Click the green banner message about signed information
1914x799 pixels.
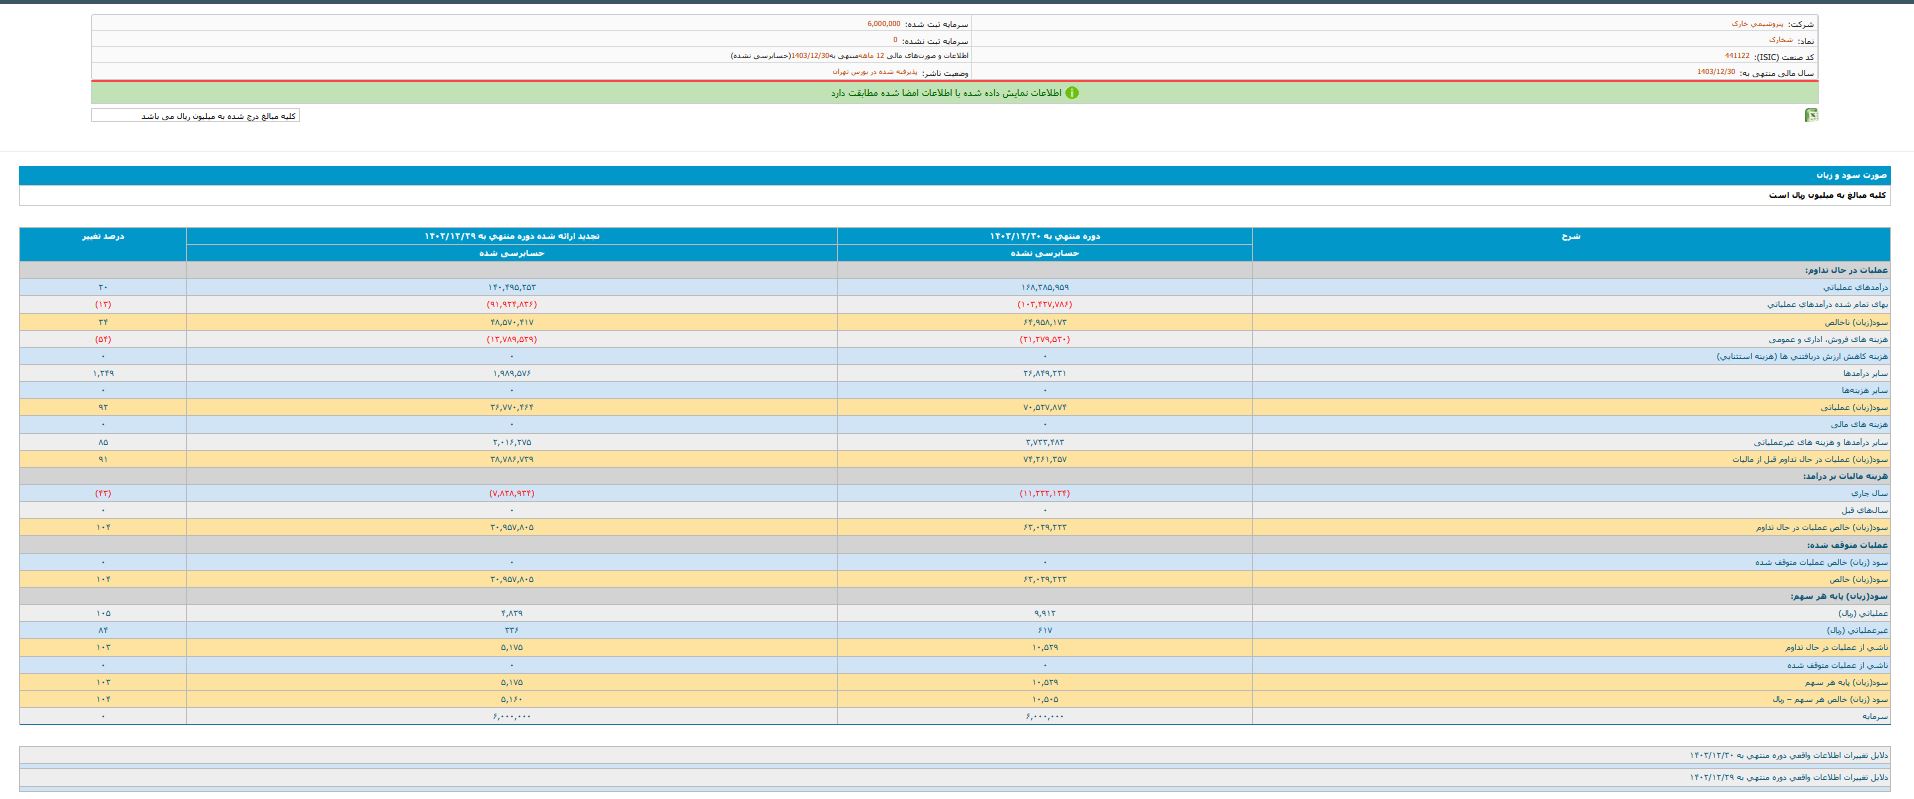(x=946, y=93)
